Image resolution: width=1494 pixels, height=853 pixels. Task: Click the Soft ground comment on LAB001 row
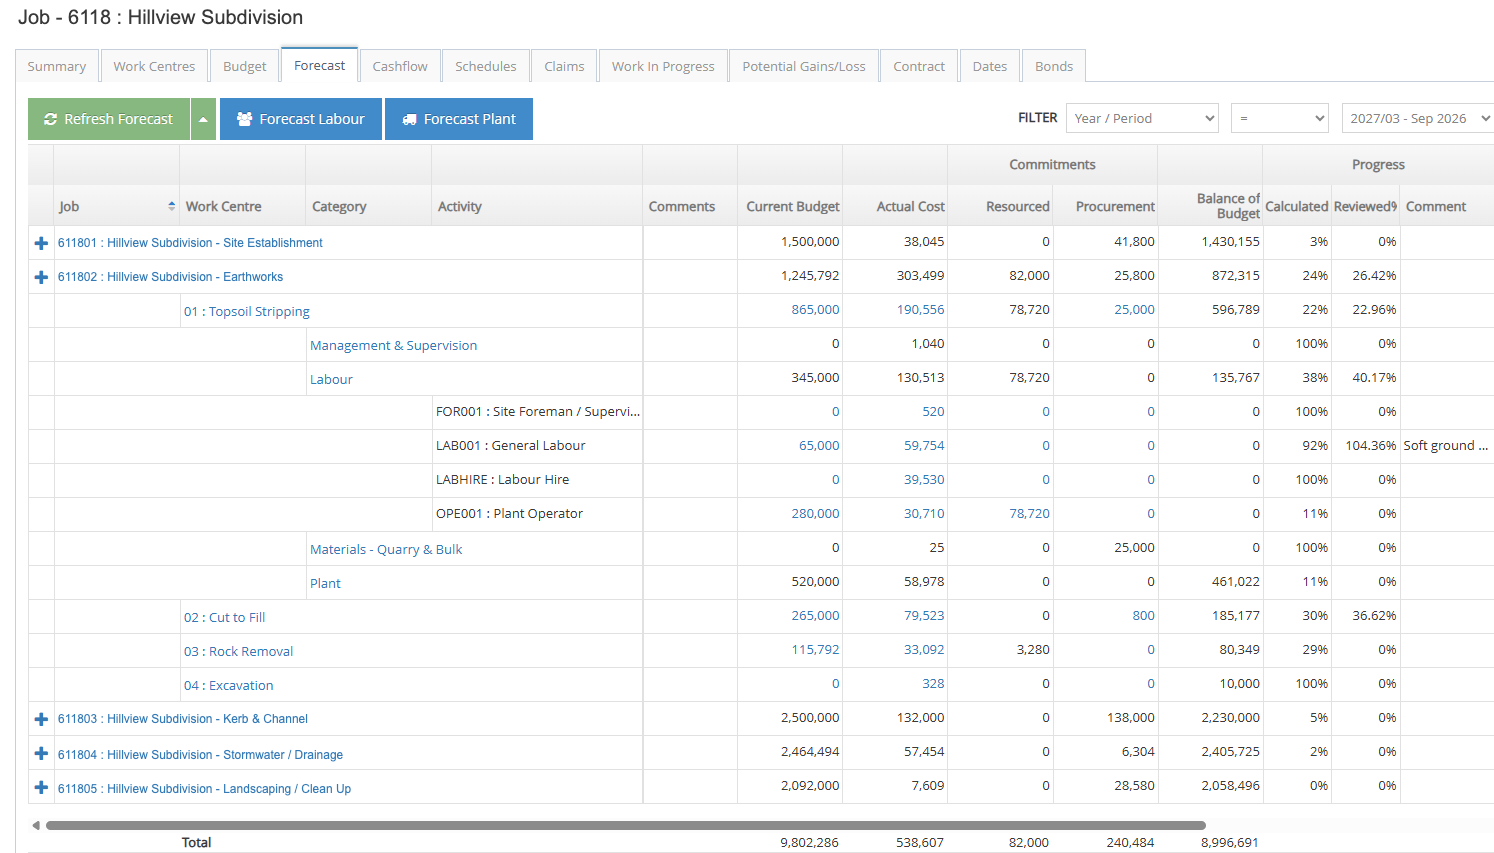click(x=1445, y=445)
